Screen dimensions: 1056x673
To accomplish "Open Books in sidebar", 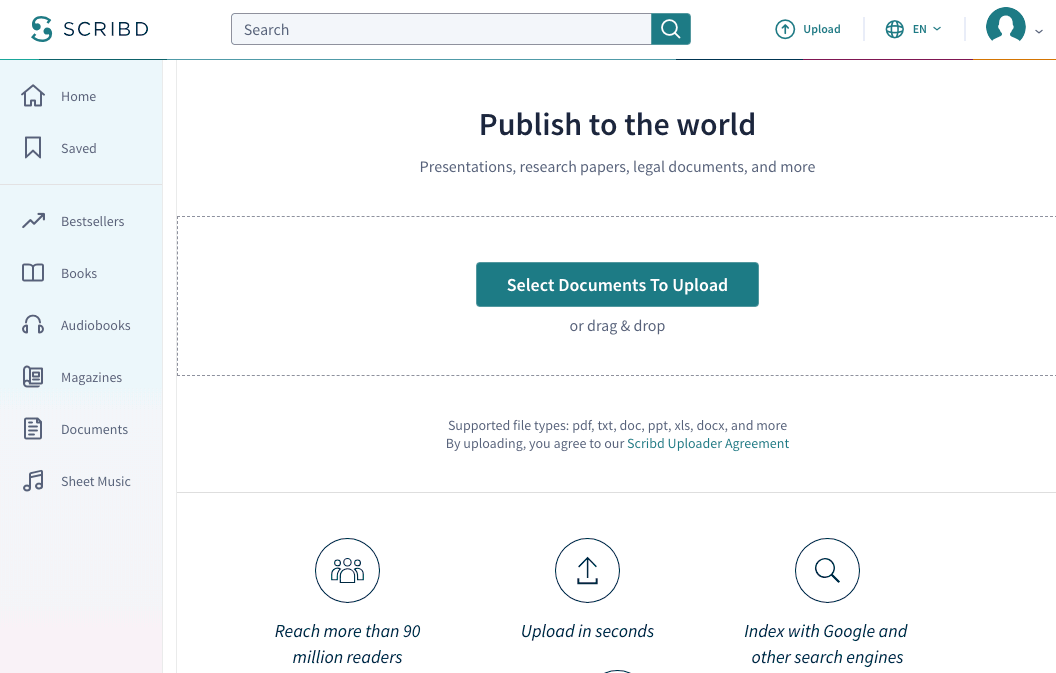I will (x=81, y=274).
